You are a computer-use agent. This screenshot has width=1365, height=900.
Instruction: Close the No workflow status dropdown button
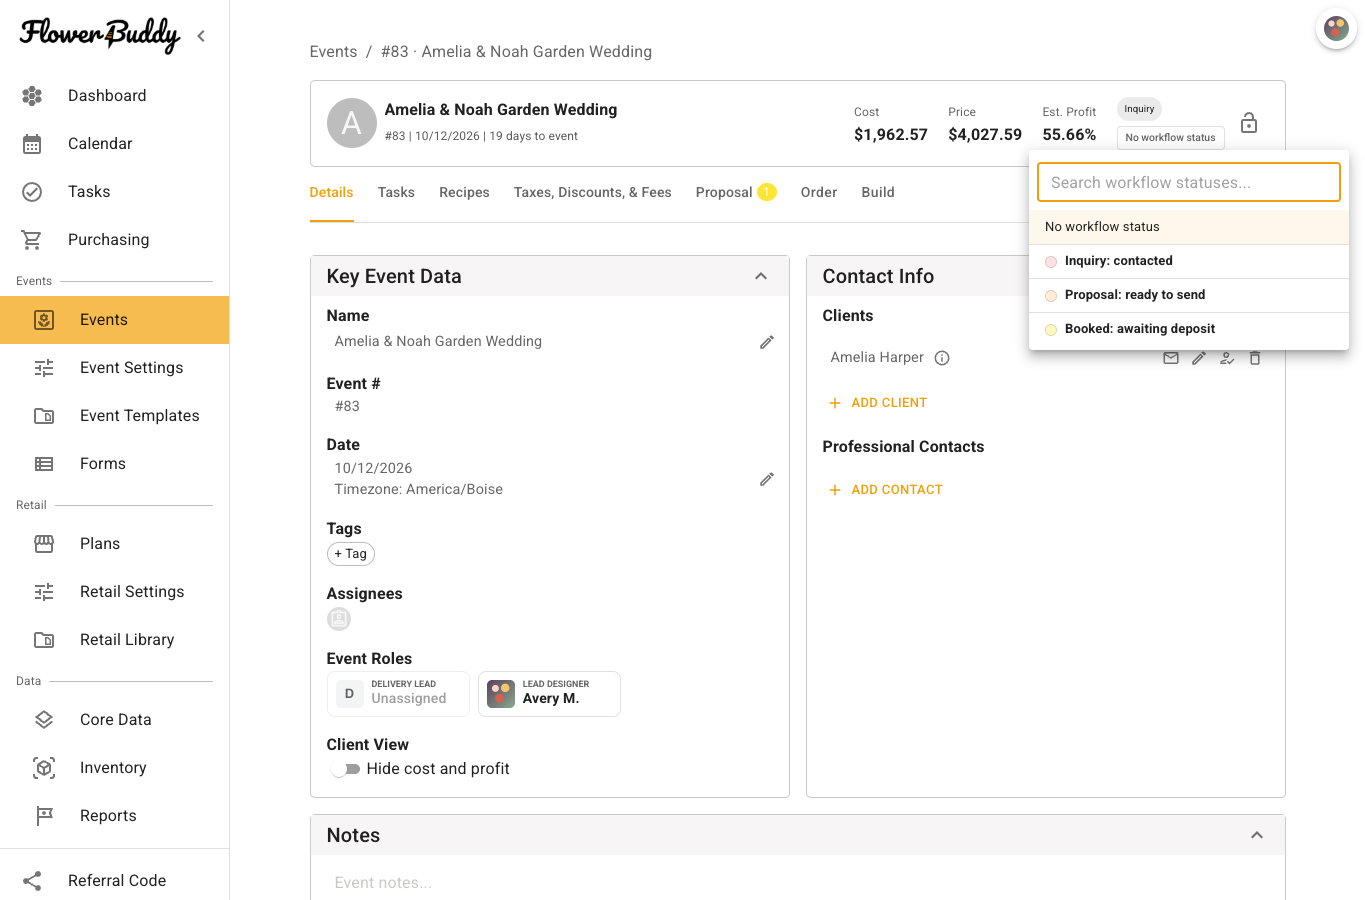1171,138
